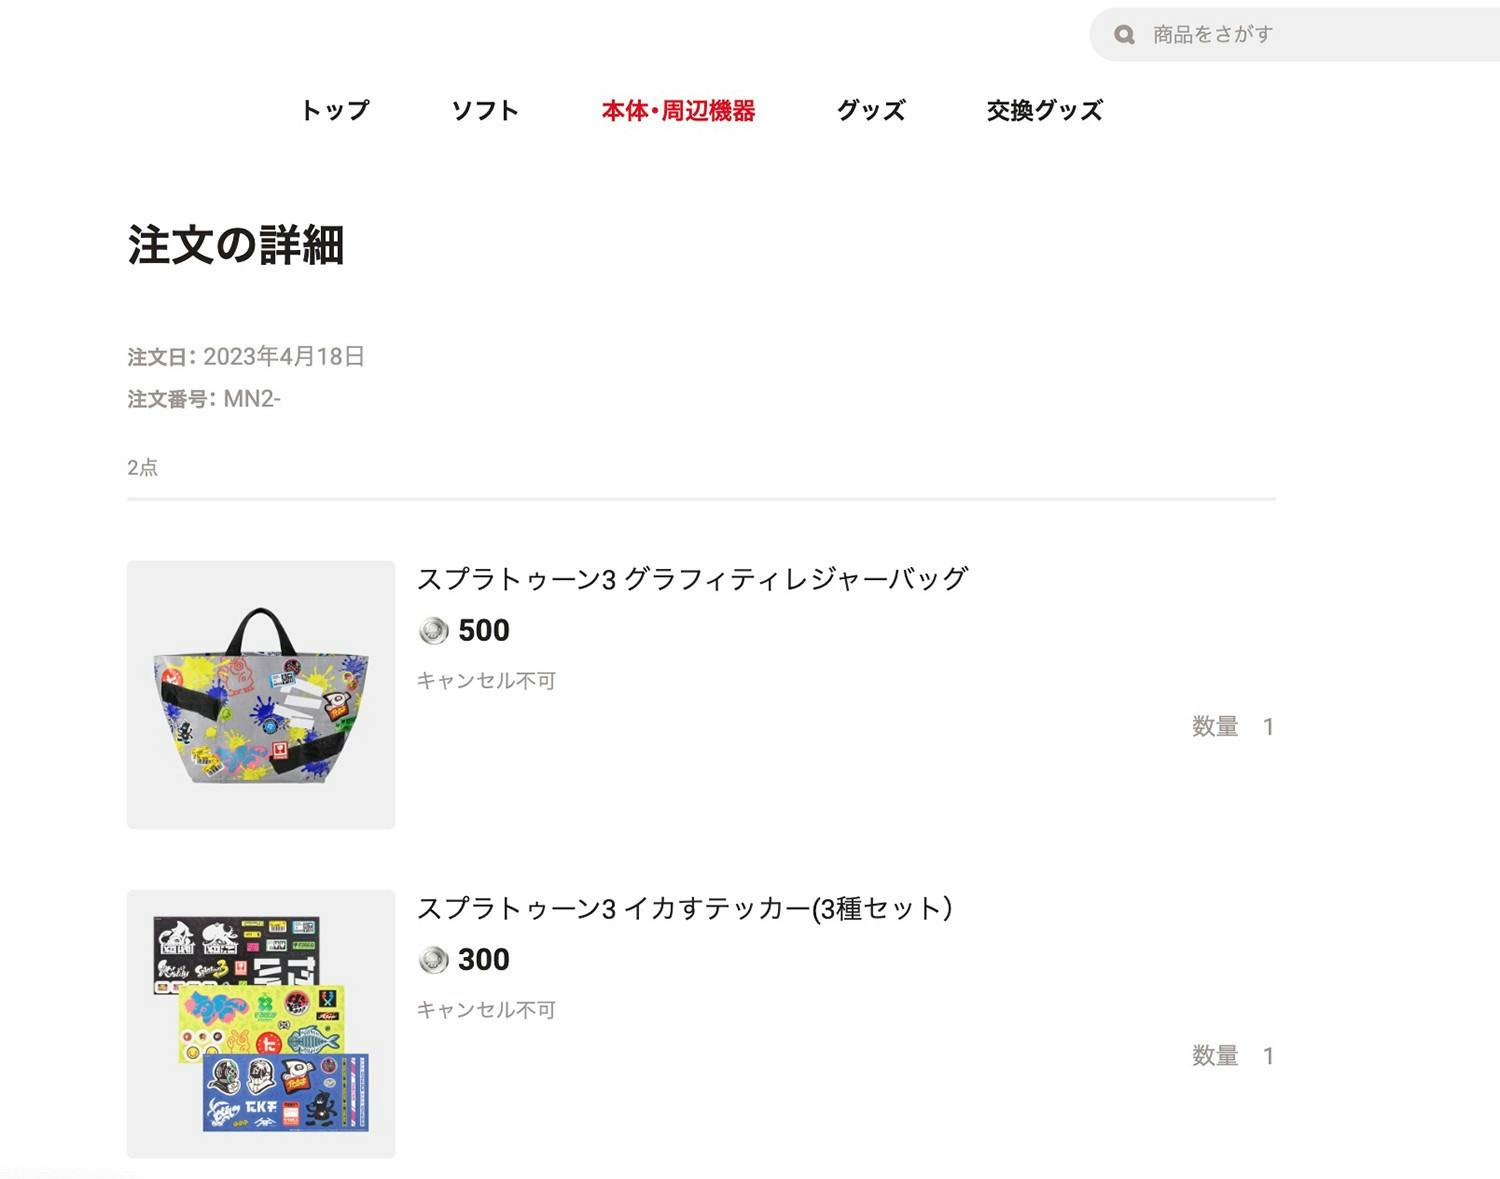Click the search magnifier icon
This screenshot has height=1179, width=1500.
click(x=1124, y=35)
